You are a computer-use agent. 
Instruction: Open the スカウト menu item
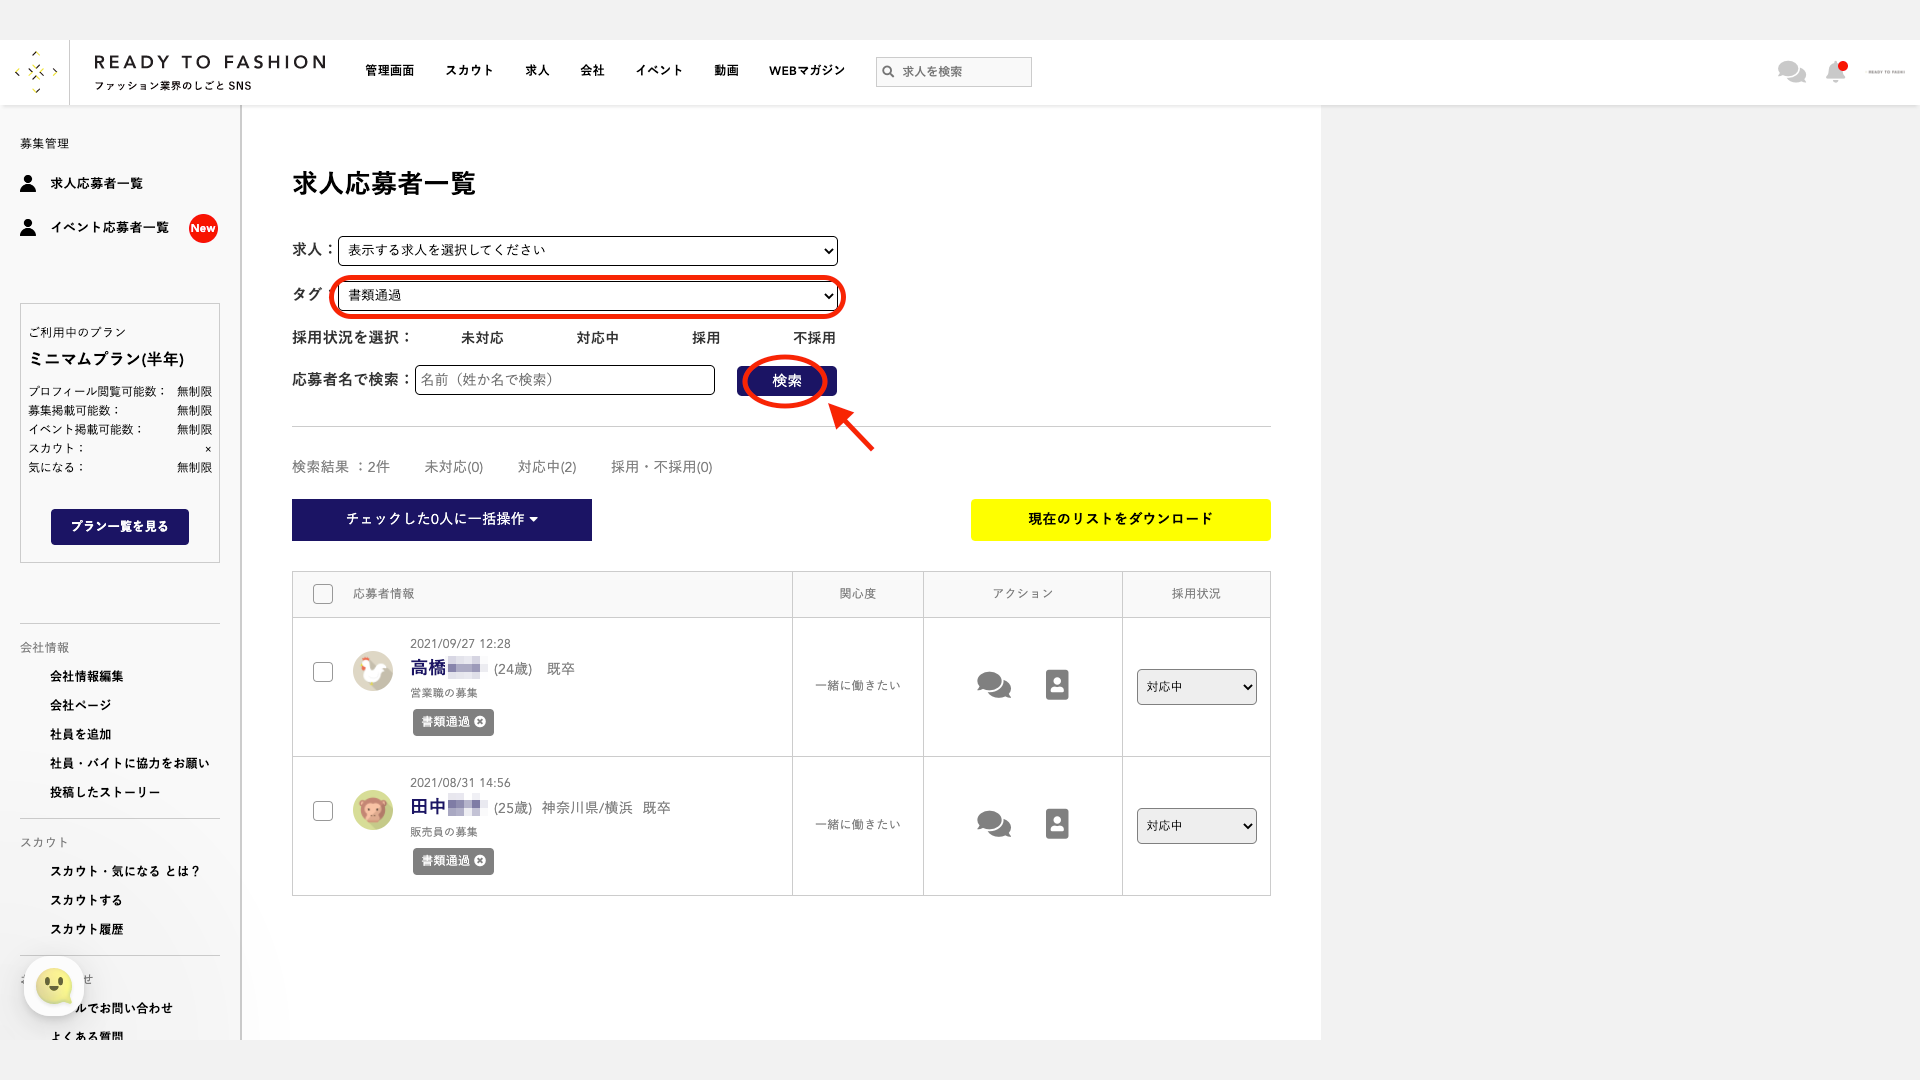click(x=469, y=71)
